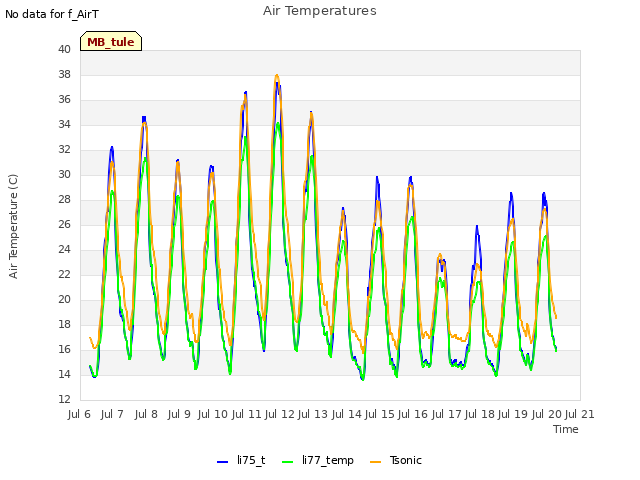640x480 pixels.
Task: Click the 20 y-axis tick label
Action: point(64,300)
